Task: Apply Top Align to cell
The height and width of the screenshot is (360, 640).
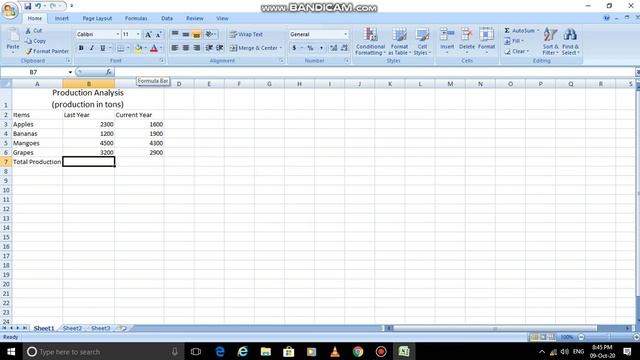Action: 175,35
